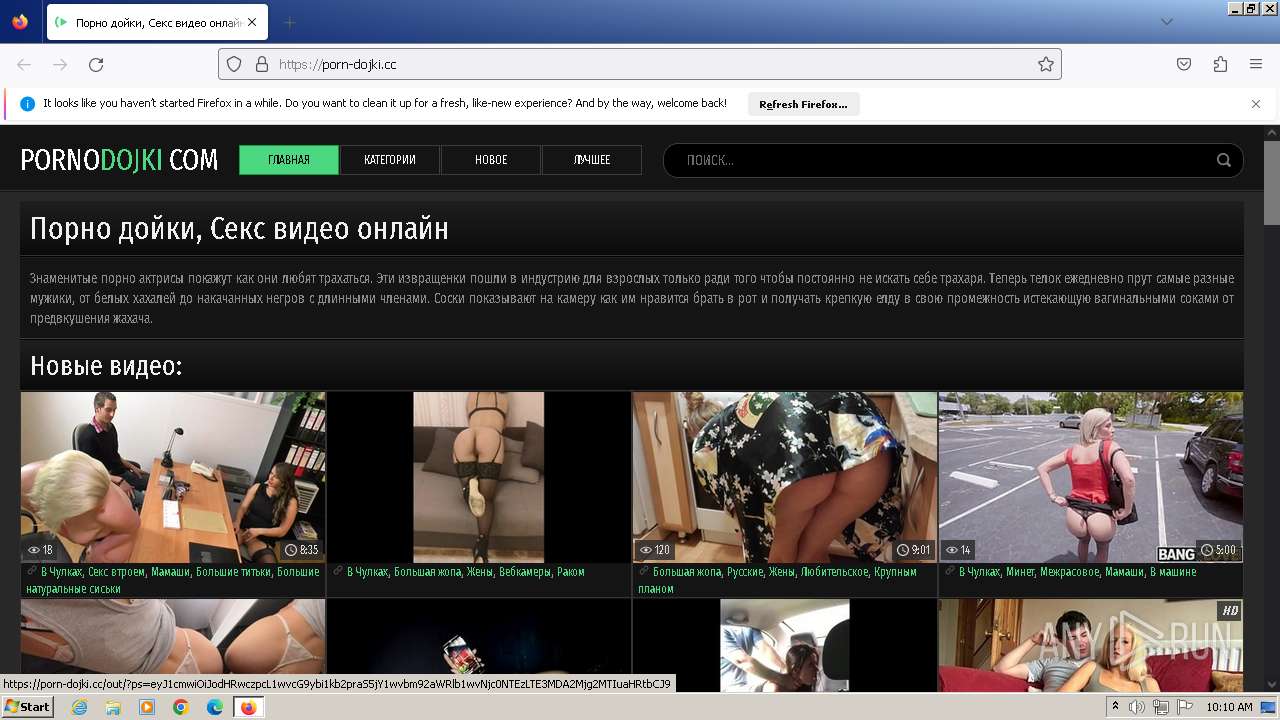Dismiss the Firefox refresh notification bar
Viewport: 1280px width, 720px height.
[x=1256, y=104]
